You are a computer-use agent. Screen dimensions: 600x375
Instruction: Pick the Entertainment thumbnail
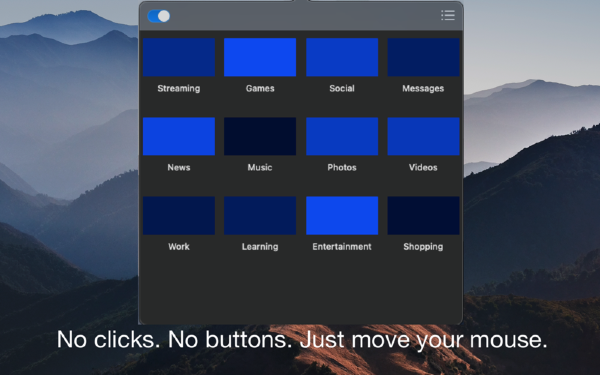[x=342, y=215]
